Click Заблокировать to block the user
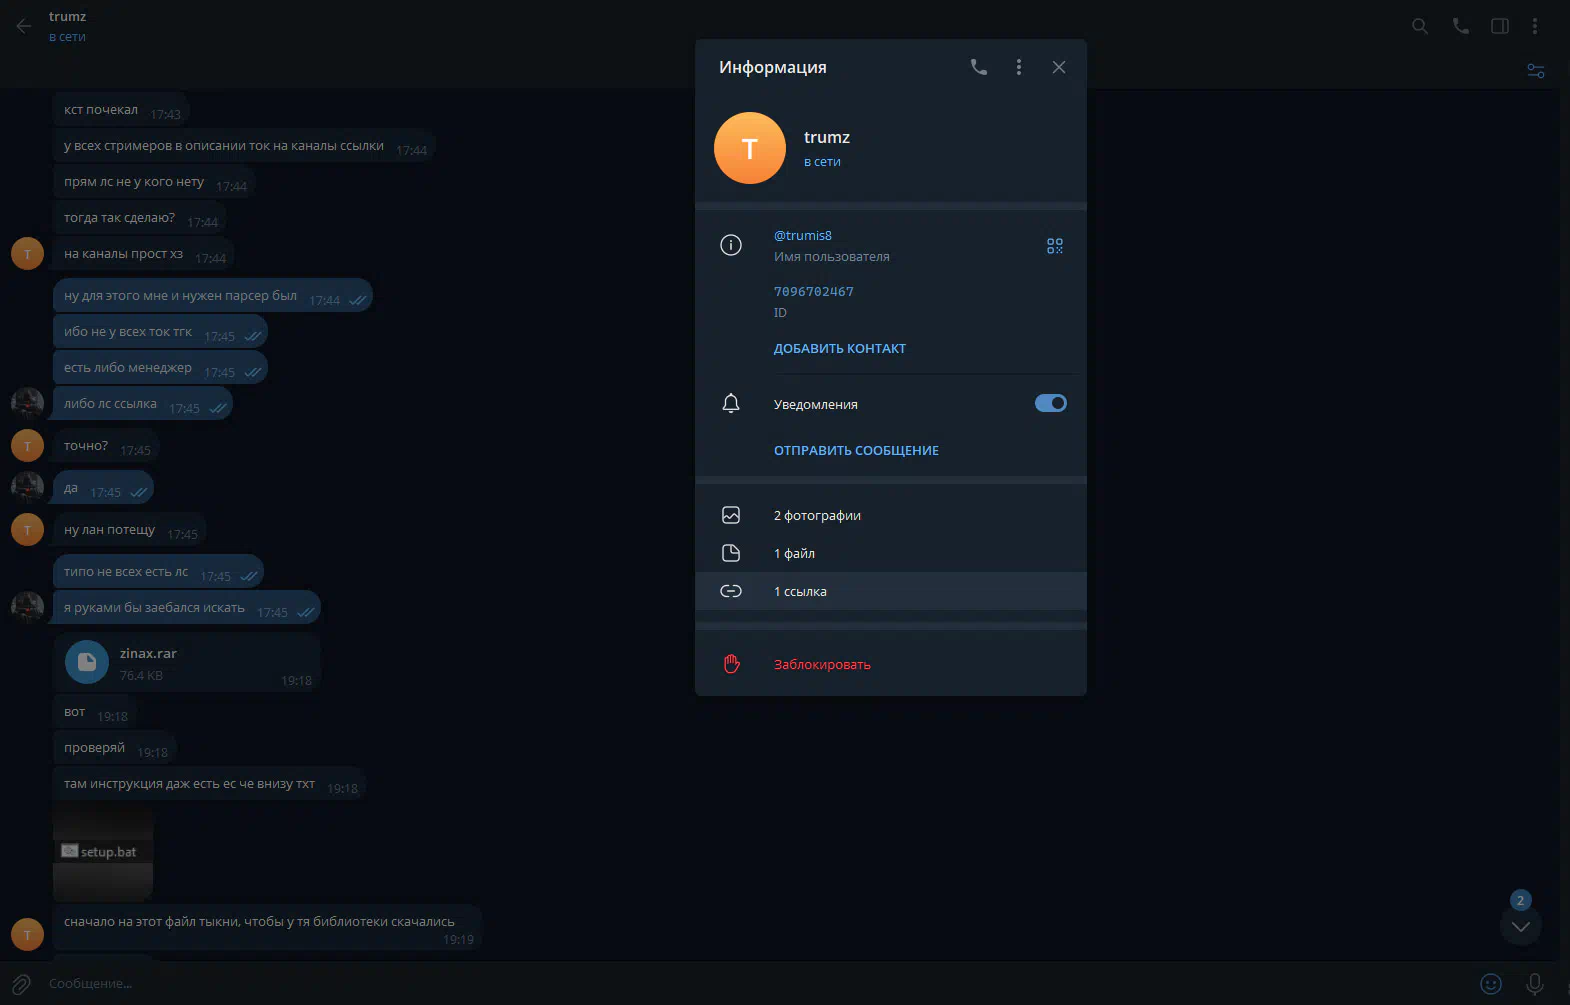This screenshot has width=1570, height=1005. point(821,665)
